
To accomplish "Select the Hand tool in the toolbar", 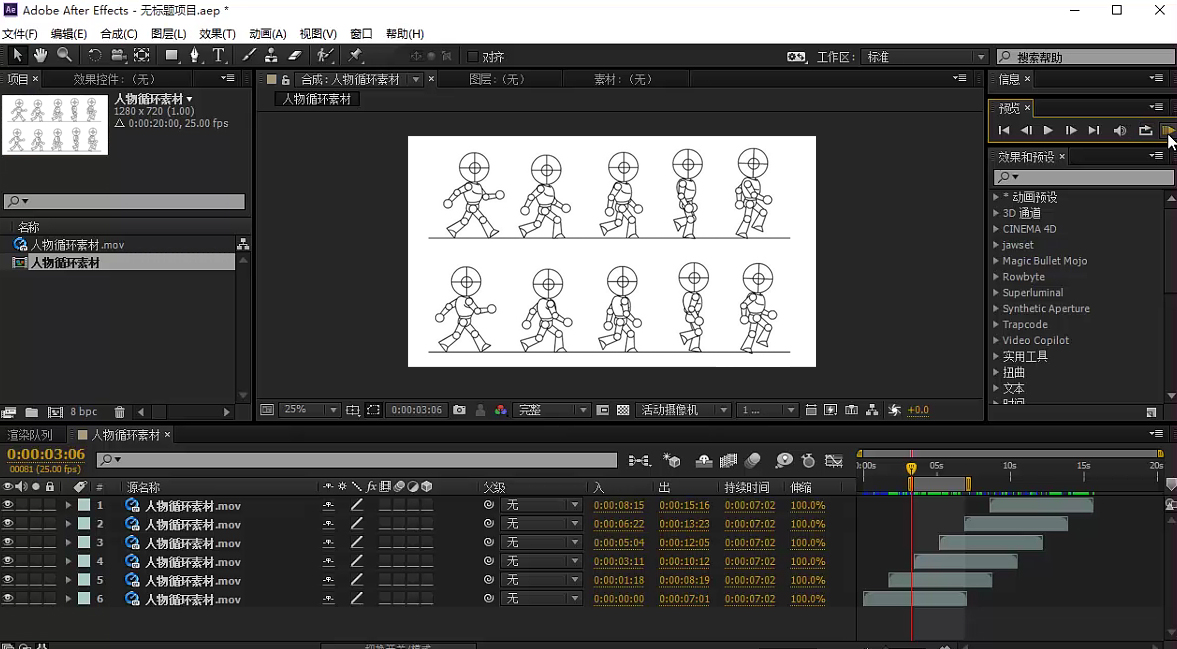I will (x=41, y=56).
